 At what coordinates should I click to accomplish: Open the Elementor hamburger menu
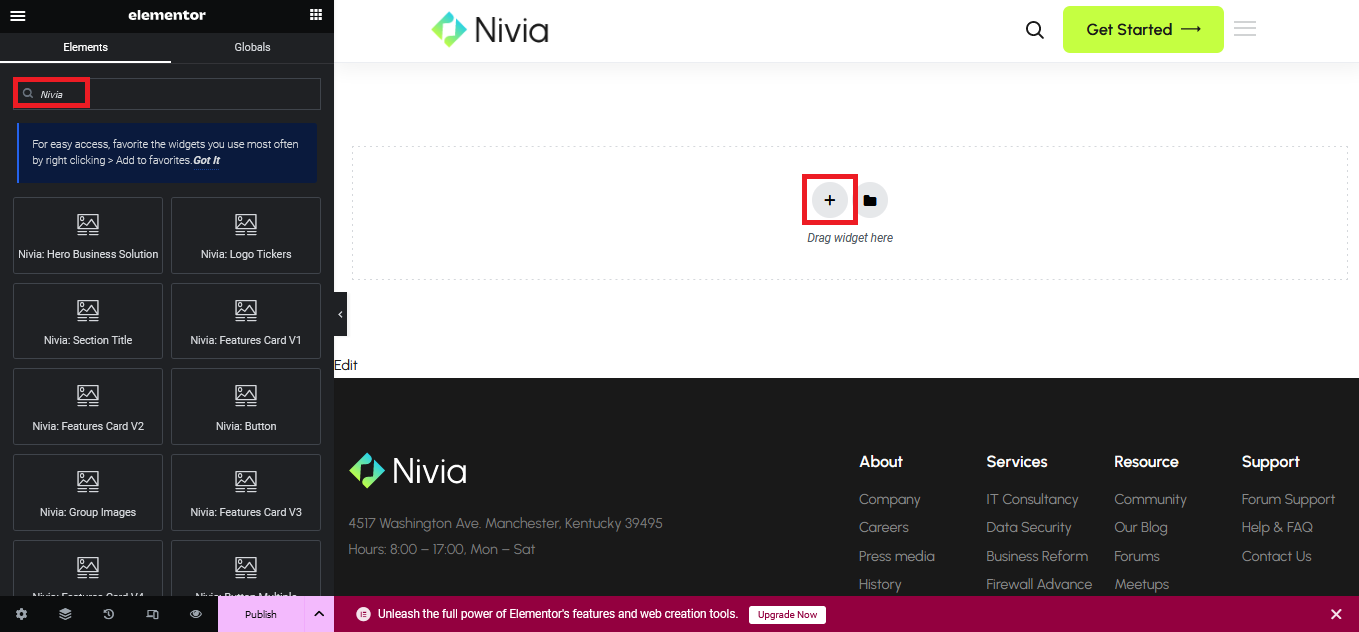click(x=17, y=15)
